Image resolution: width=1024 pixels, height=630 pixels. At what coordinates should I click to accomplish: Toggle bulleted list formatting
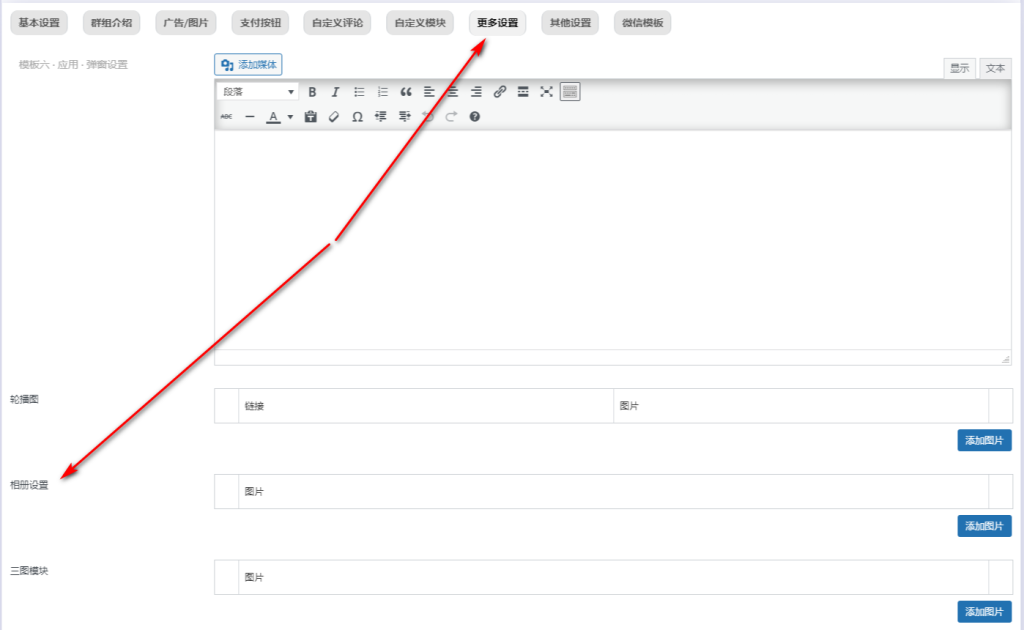(359, 92)
